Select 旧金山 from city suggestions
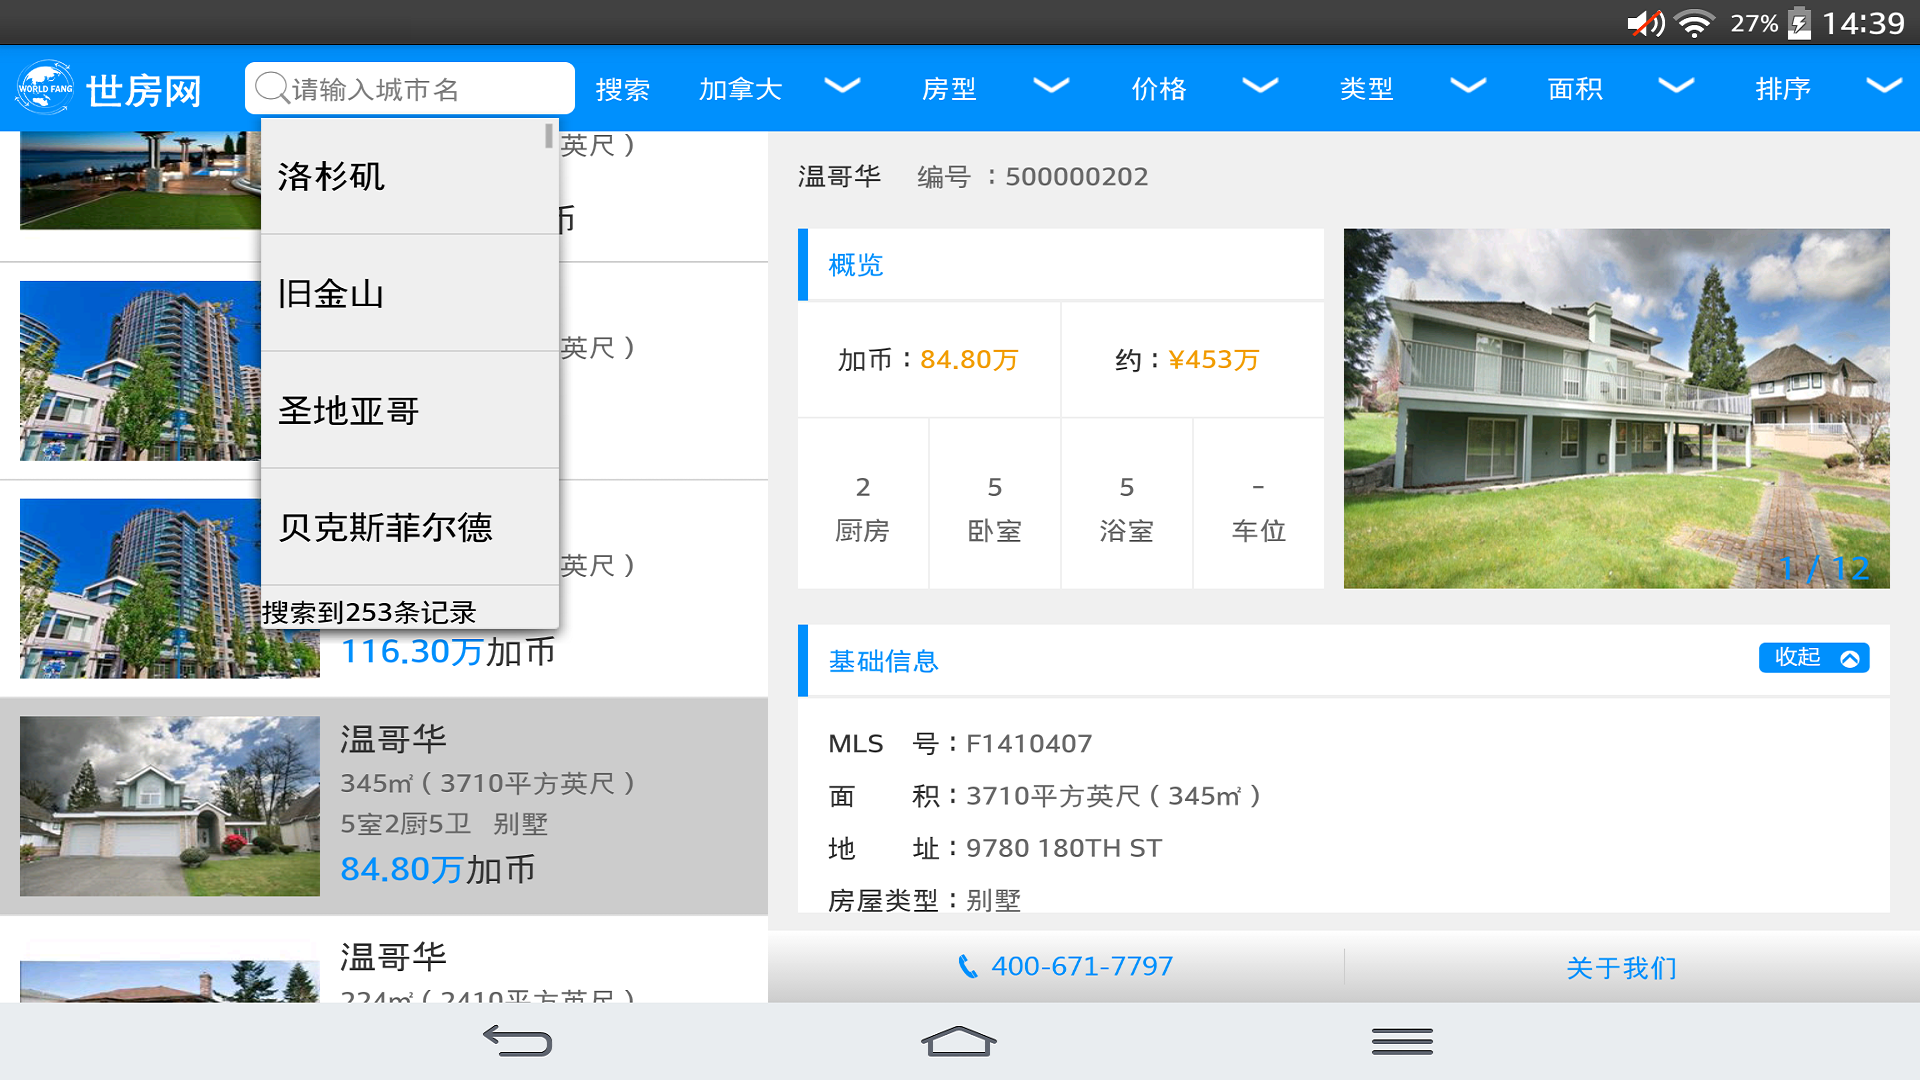1920x1080 pixels. coord(409,293)
